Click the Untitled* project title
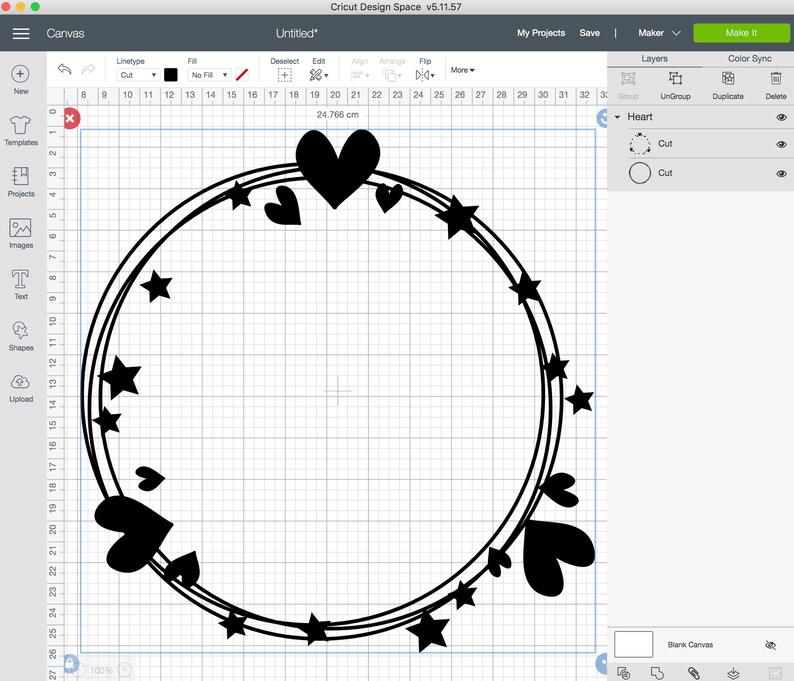The width and height of the screenshot is (794, 681). pos(297,33)
